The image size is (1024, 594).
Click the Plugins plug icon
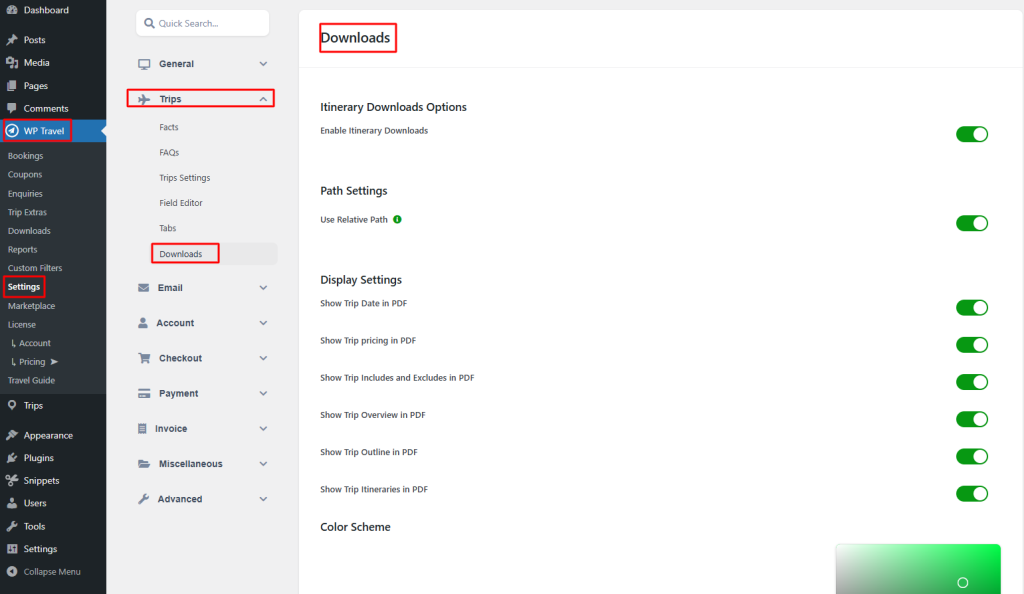tap(12, 458)
